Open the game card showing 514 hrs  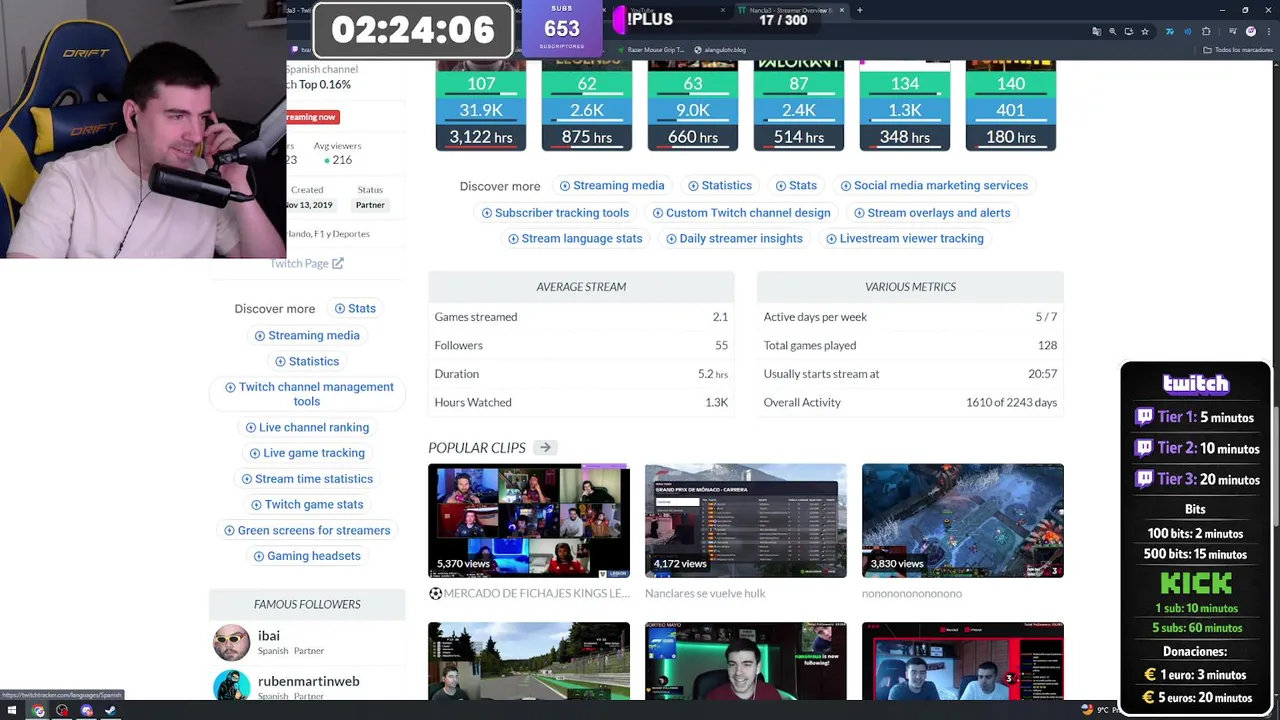click(799, 105)
